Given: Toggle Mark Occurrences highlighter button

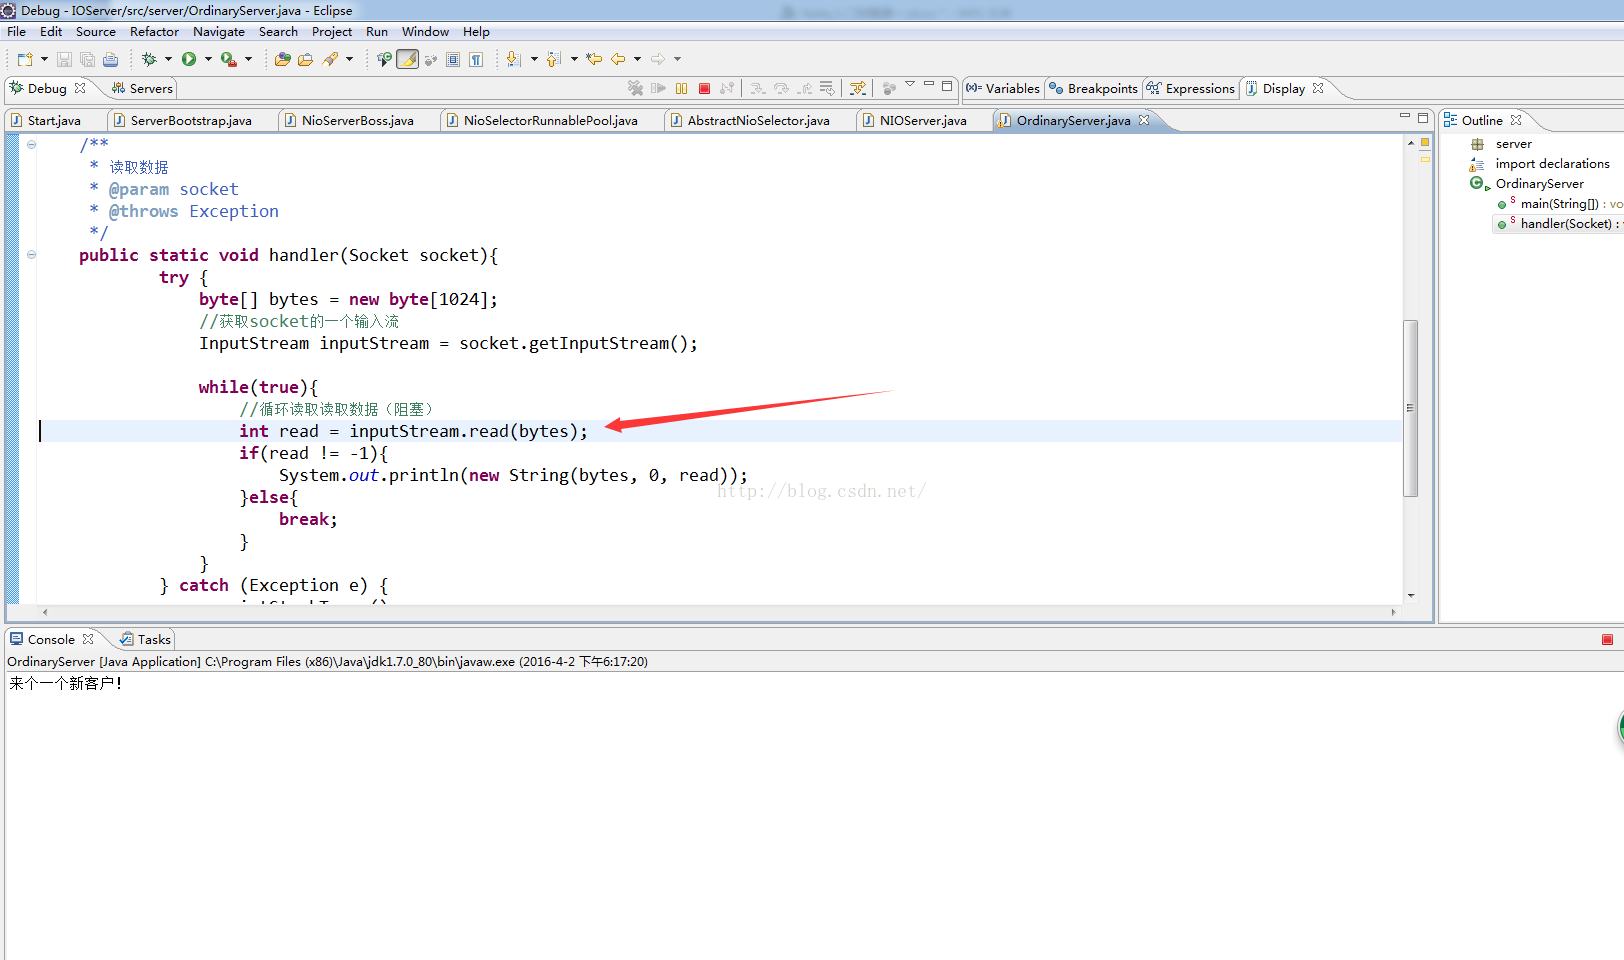Looking at the screenshot, I should pyautogui.click(x=407, y=60).
